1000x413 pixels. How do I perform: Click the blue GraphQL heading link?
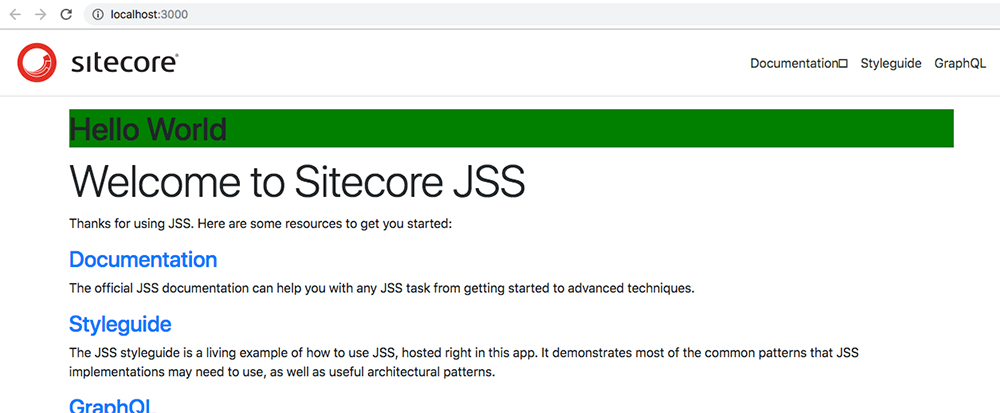112,405
